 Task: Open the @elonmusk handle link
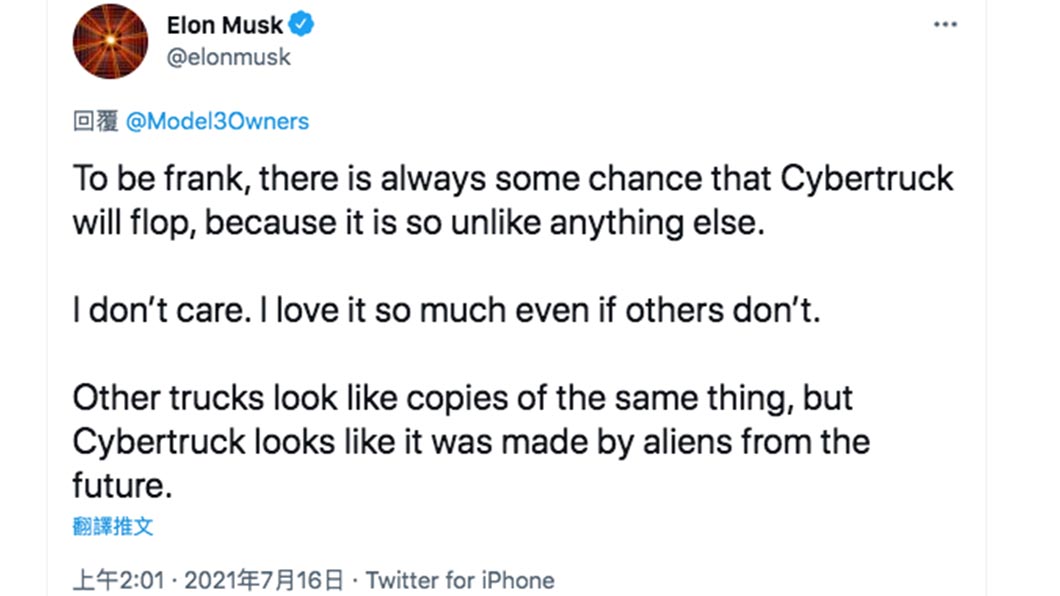228,57
